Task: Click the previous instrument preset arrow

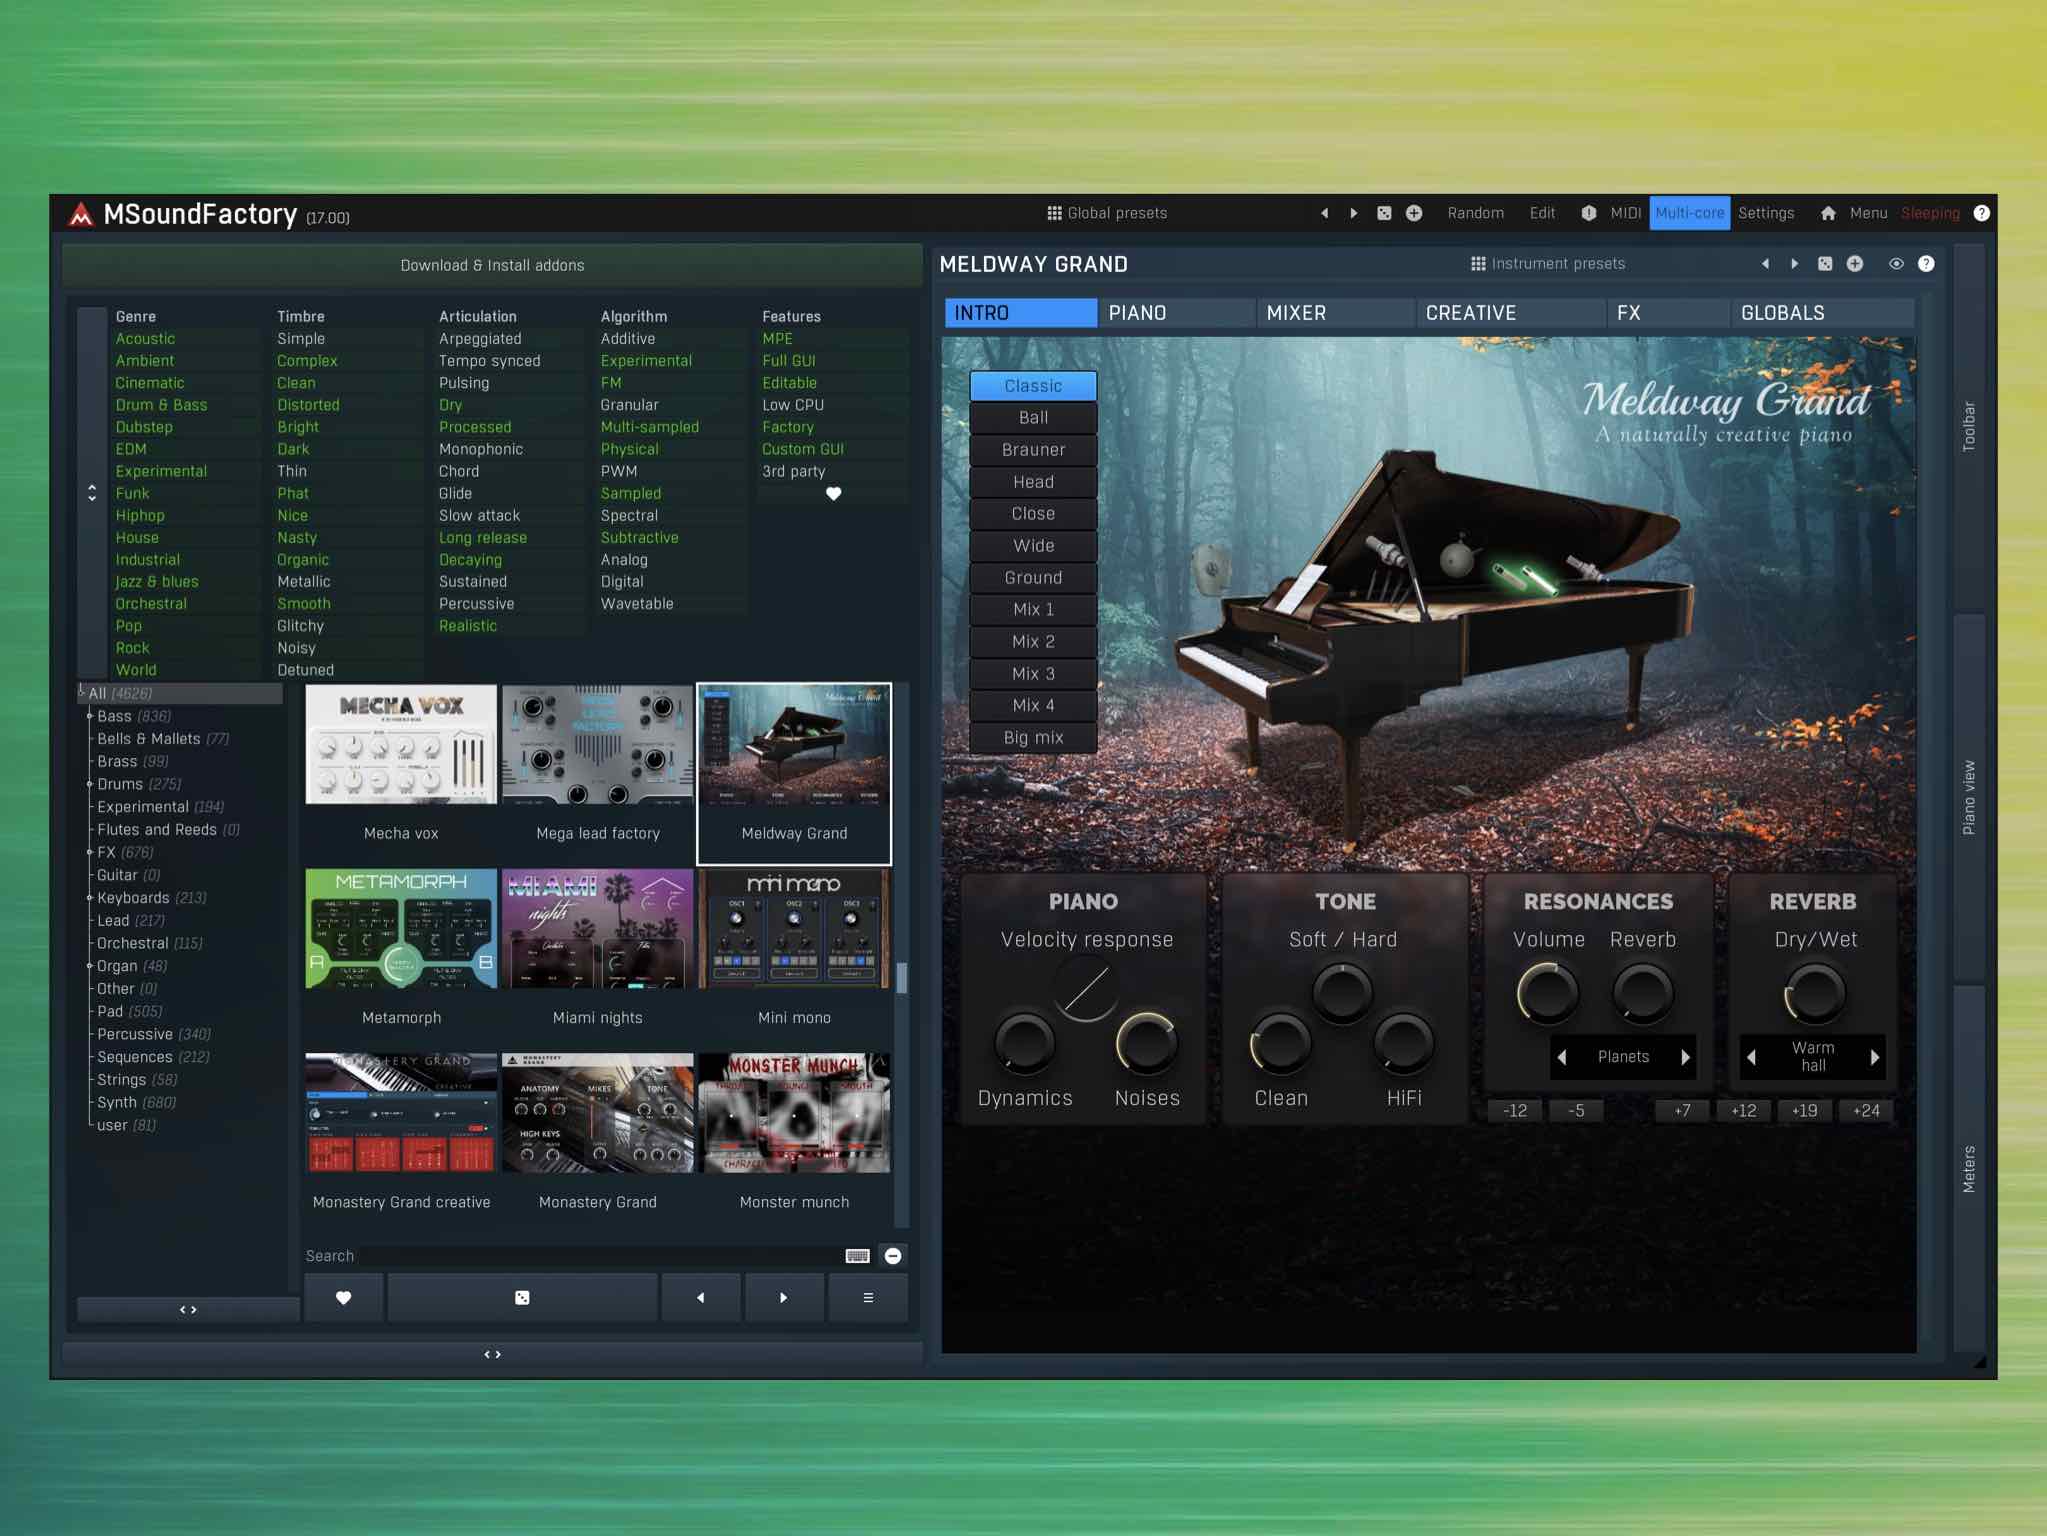Action: point(1766,264)
